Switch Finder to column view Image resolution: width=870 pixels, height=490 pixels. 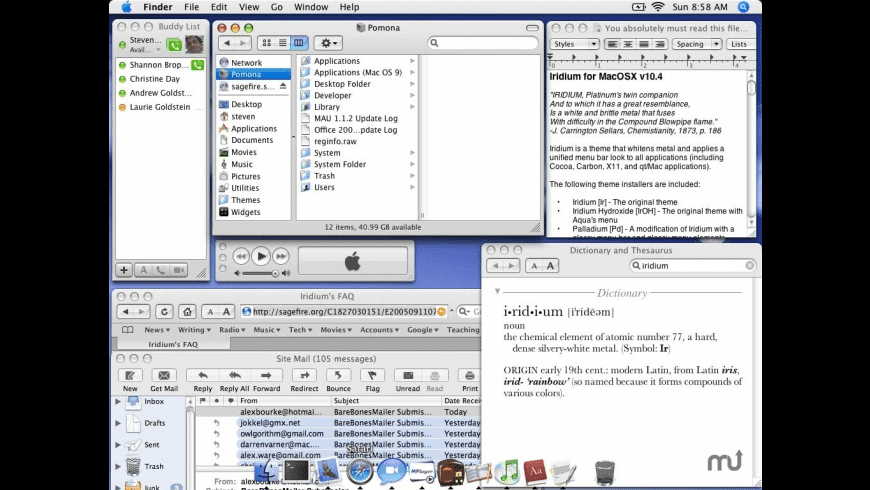[x=299, y=43]
